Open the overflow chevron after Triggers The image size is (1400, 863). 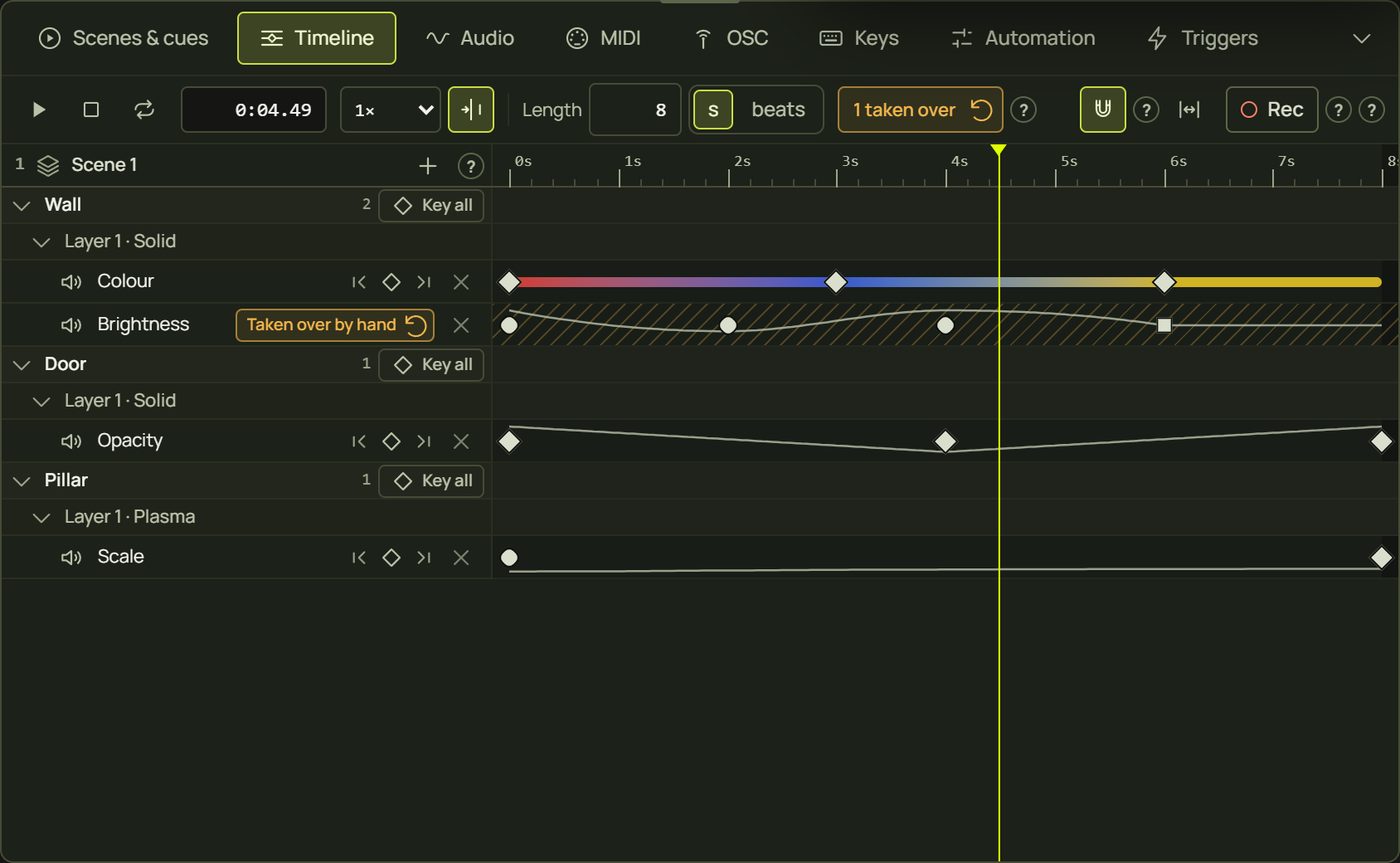pyautogui.click(x=1361, y=39)
